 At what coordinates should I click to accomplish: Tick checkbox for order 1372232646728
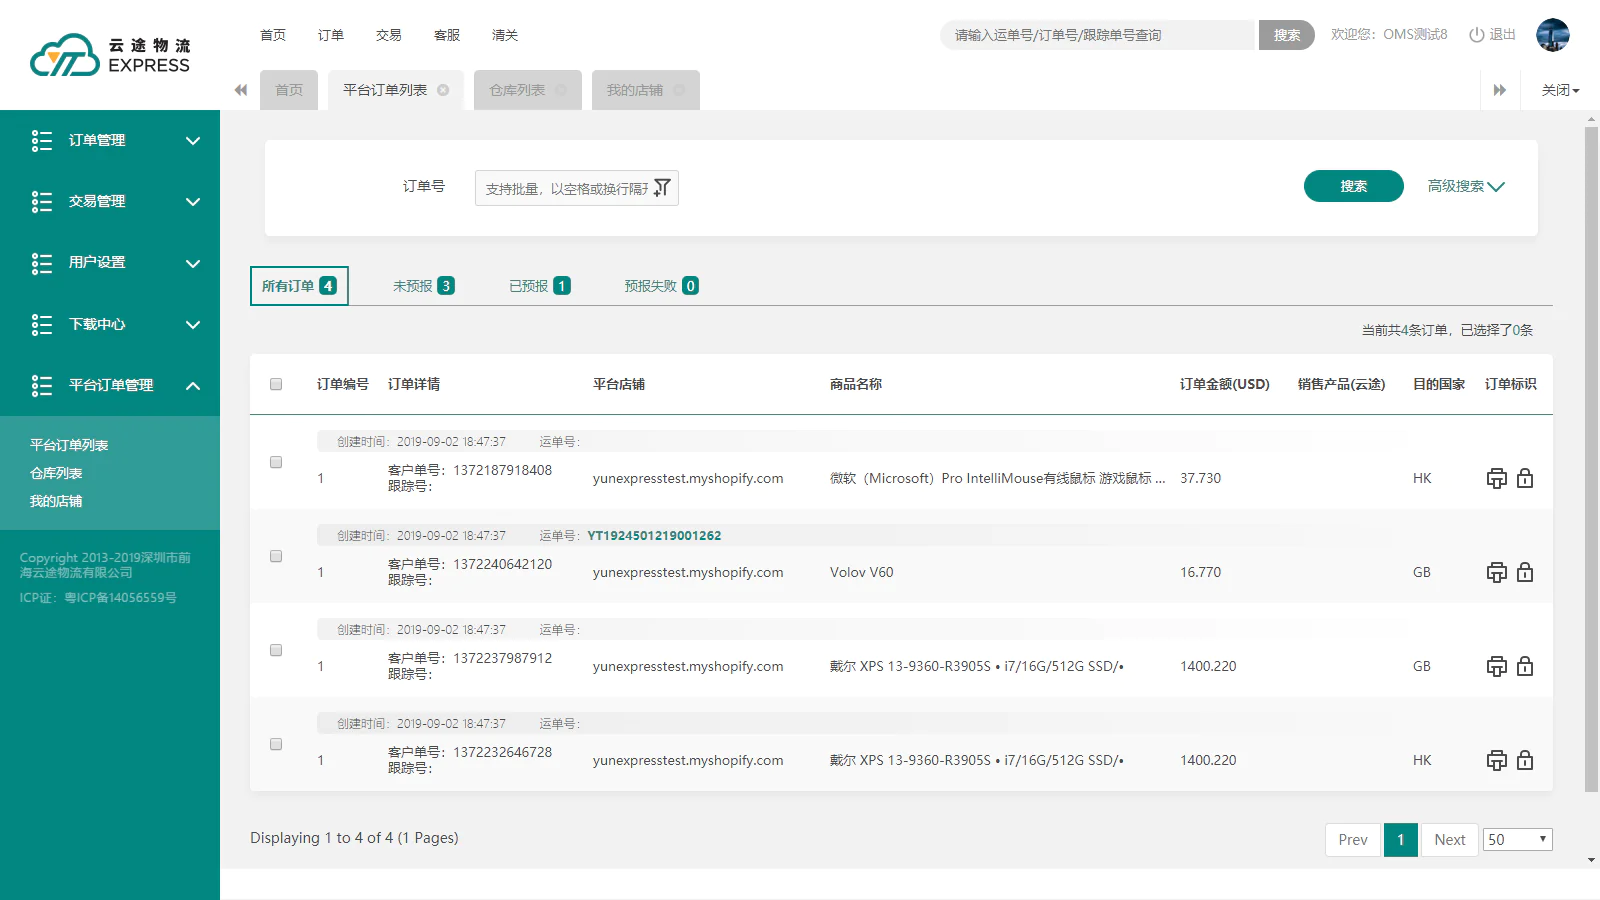pyautogui.click(x=276, y=744)
